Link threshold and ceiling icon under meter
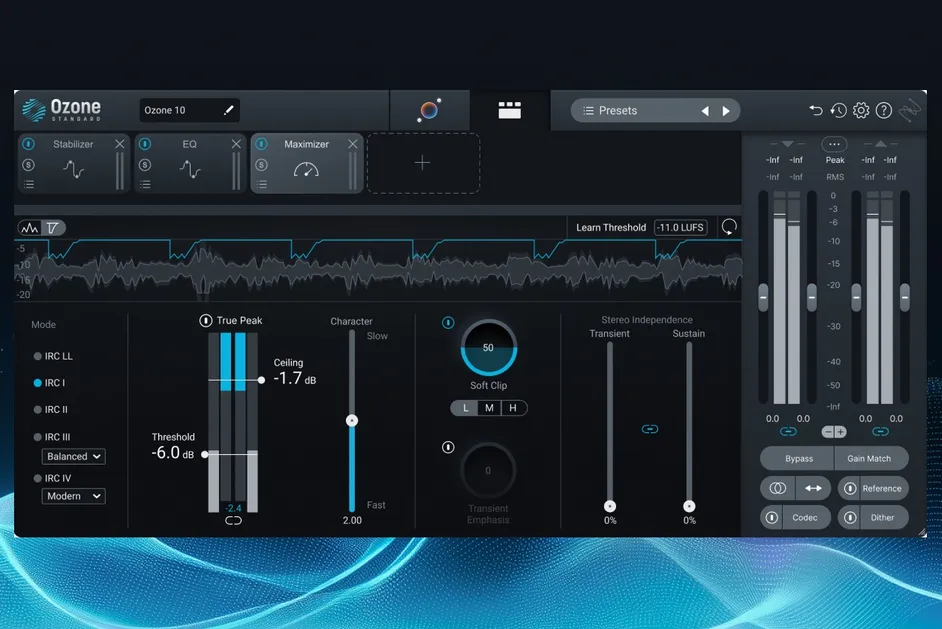The image size is (942, 629). click(x=233, y=521)
